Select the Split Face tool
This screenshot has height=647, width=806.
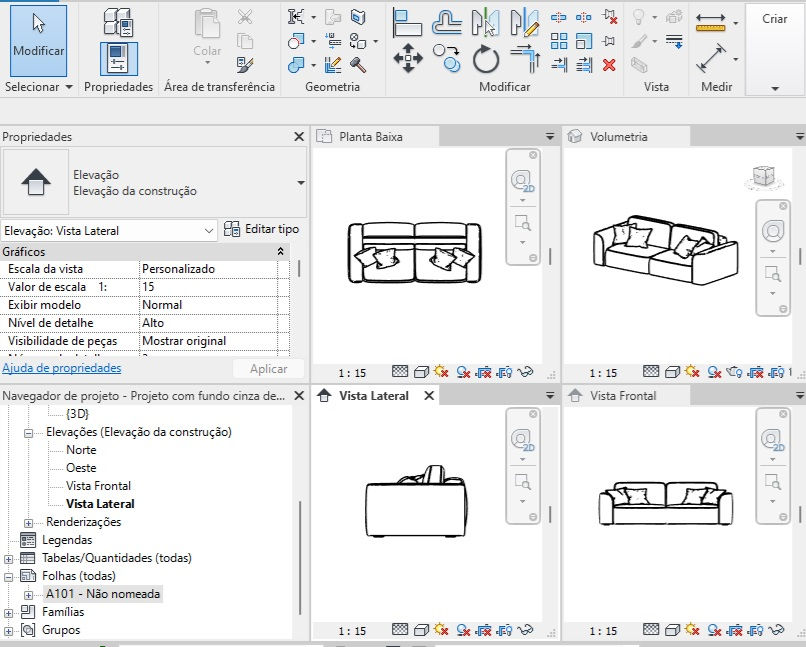click(x=358, y=17)
